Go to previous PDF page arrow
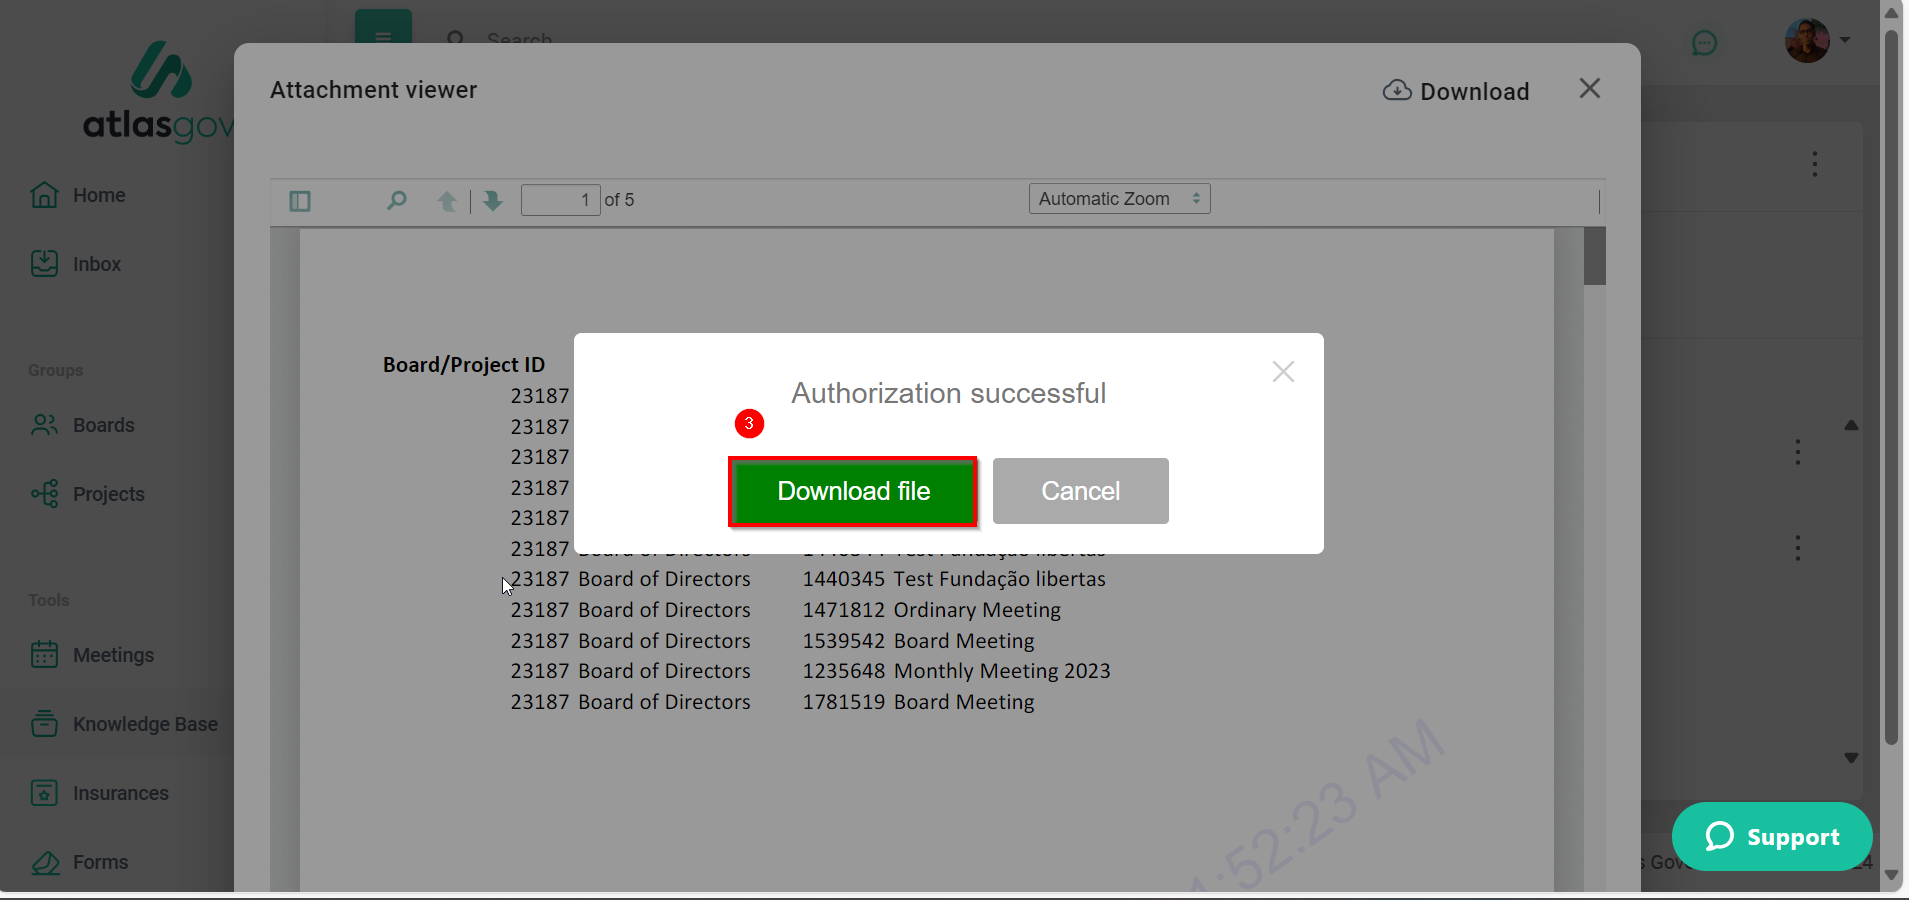 (x=447, y=201)
